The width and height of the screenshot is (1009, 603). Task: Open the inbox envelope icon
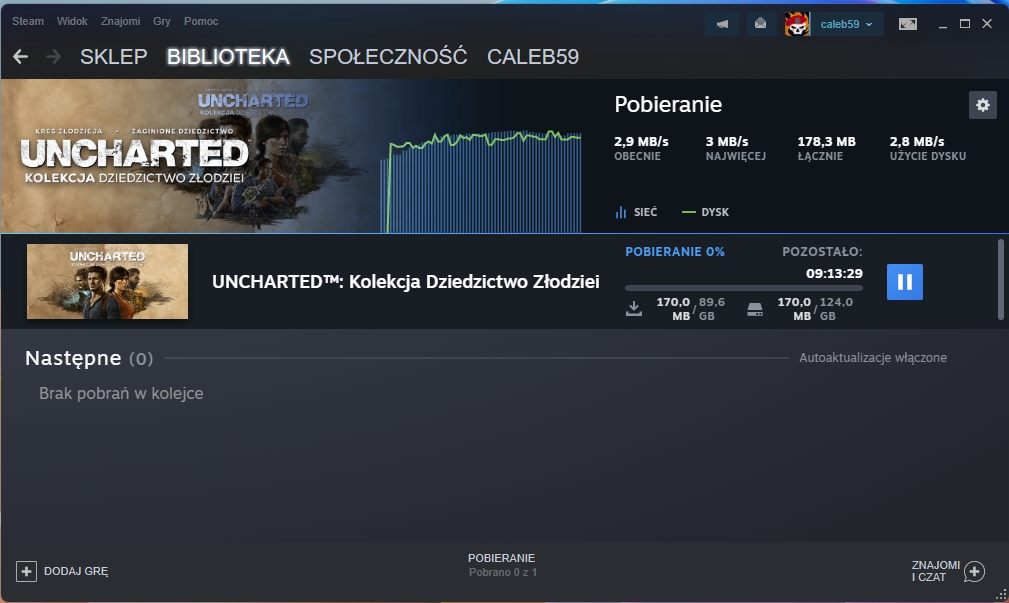[x=760, y=24]
